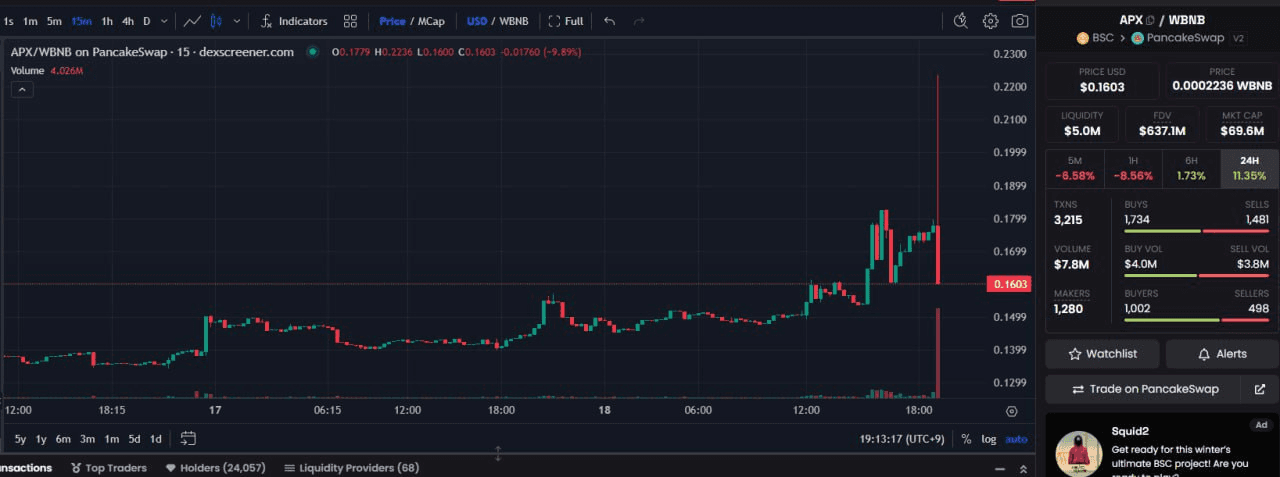Select the 6H stats tab
1280x477 pixels.
(1191, 169)
